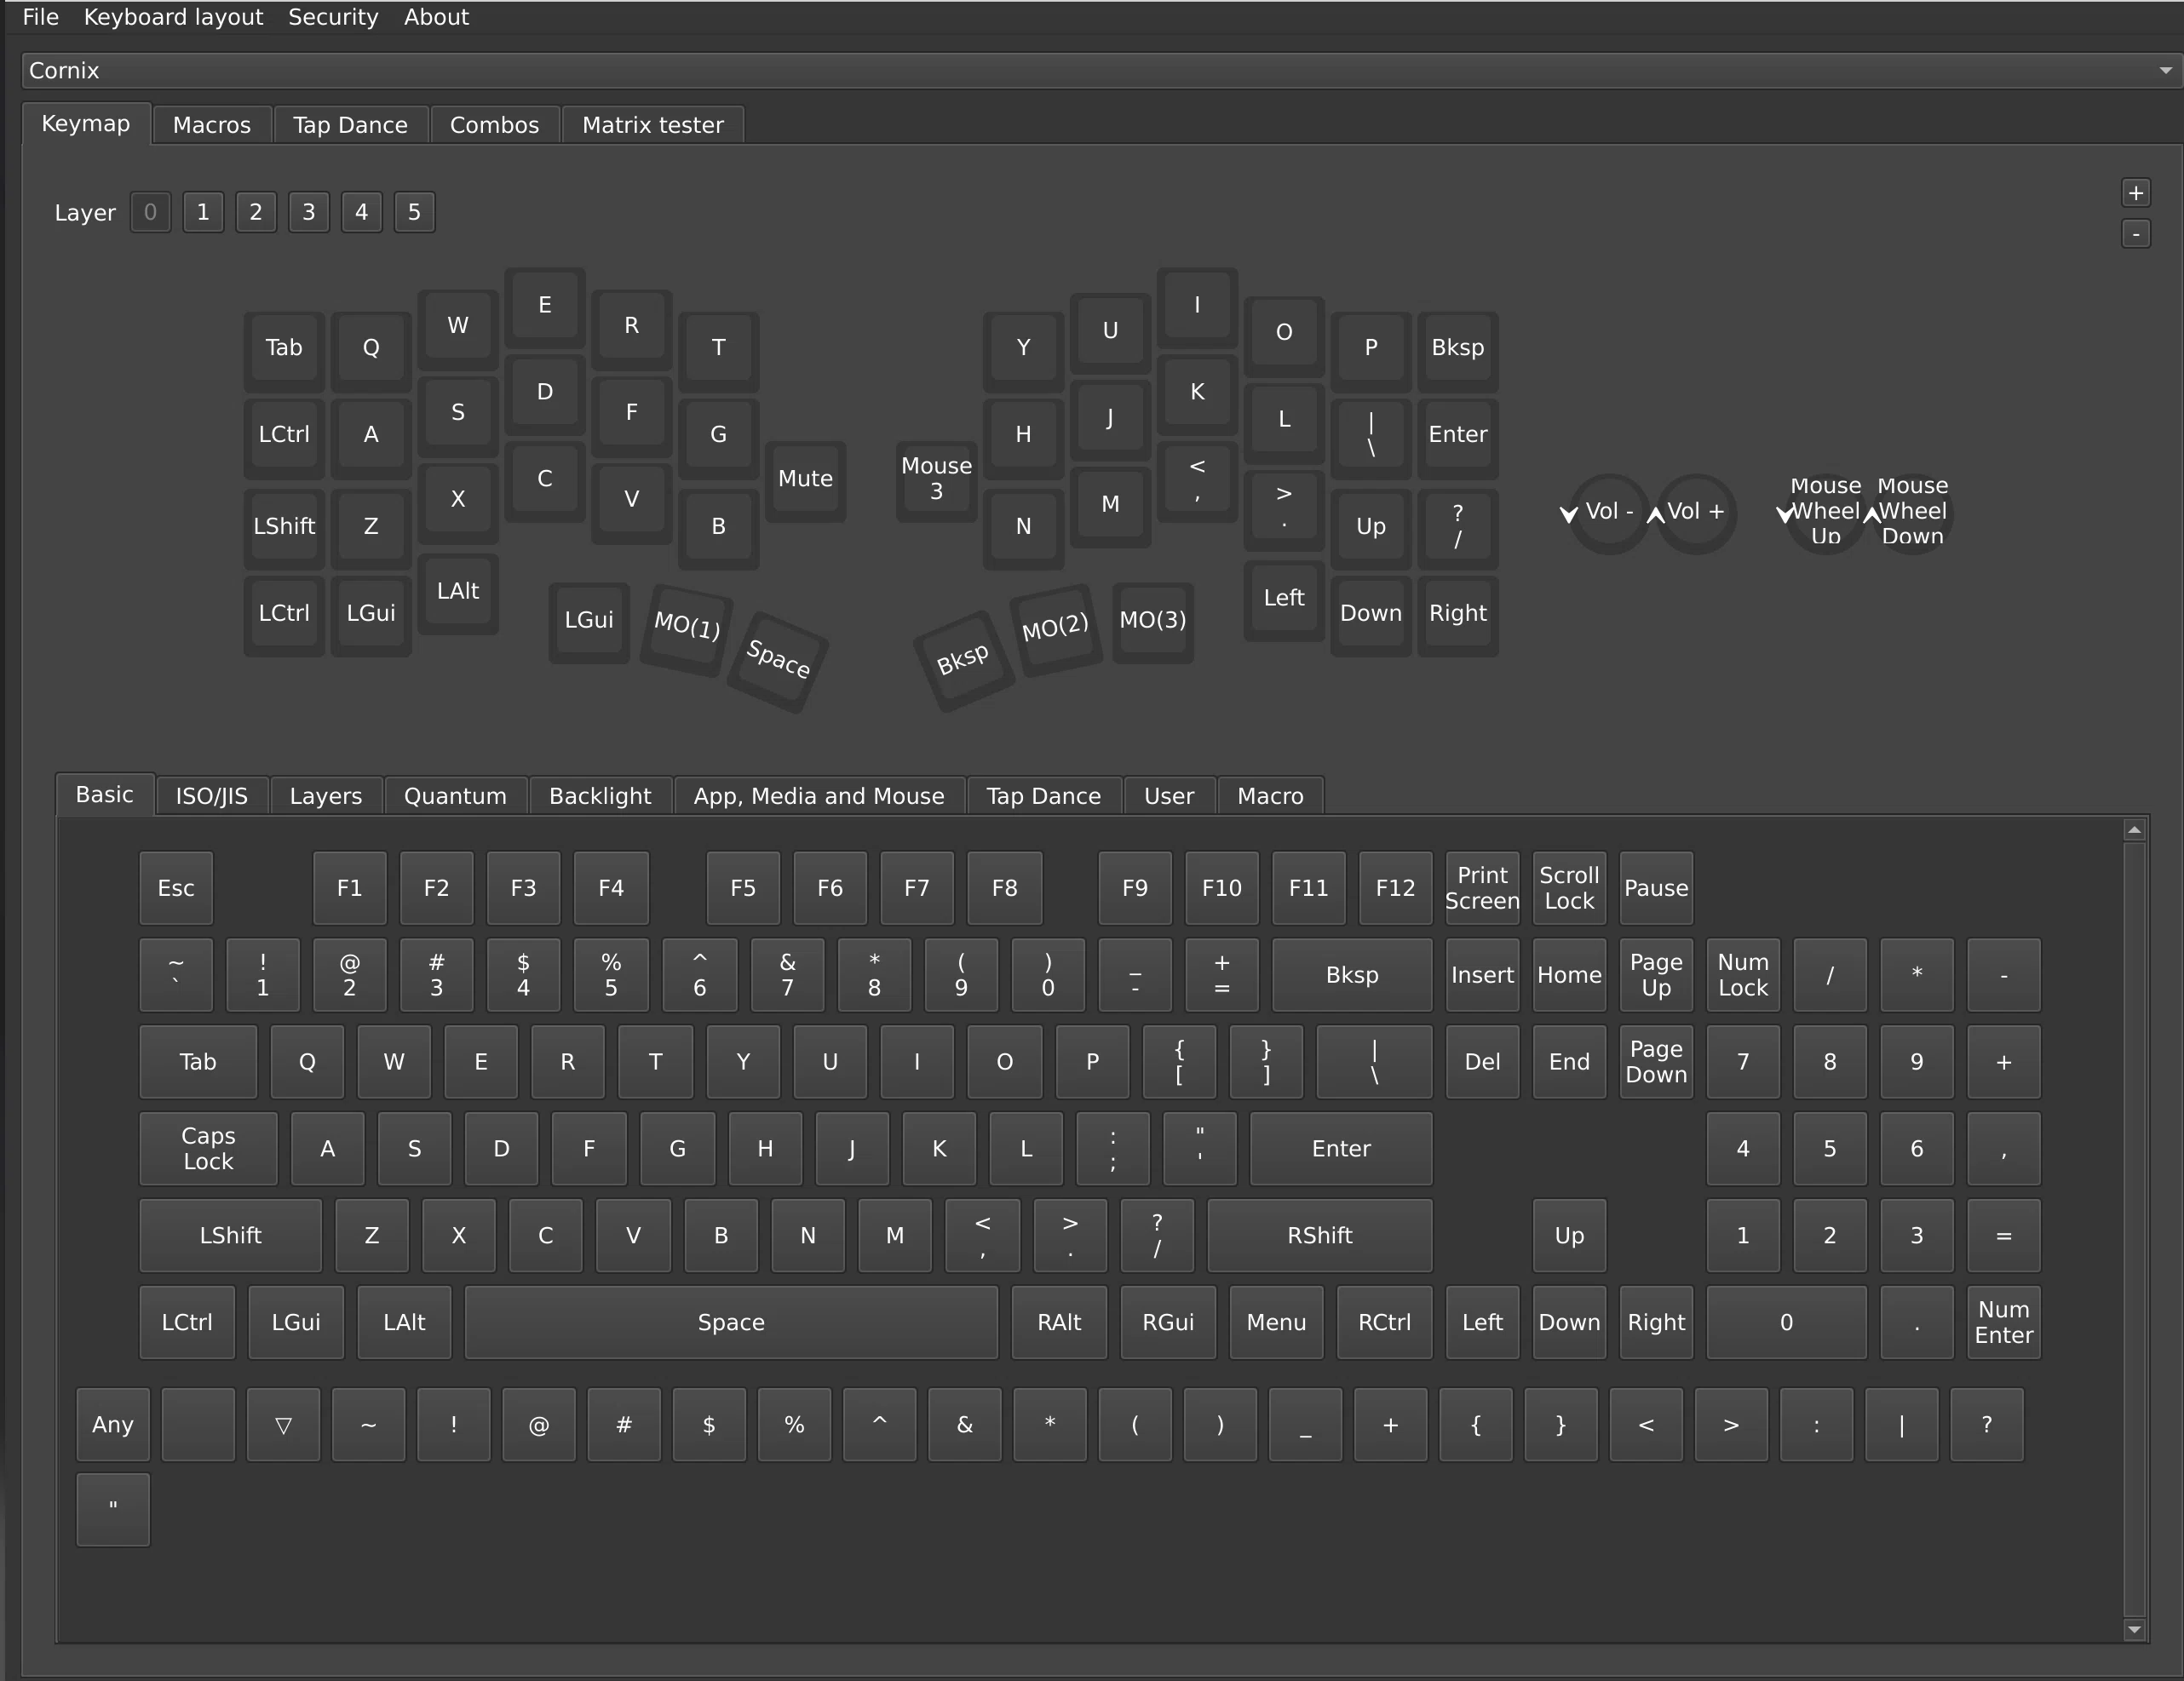Select the Vol - encoder action

(x=1609, y=513)
